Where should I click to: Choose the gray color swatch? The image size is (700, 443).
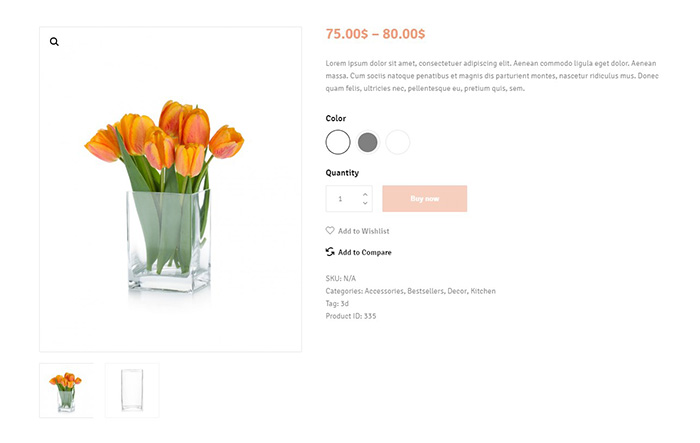tap(367, 142)
